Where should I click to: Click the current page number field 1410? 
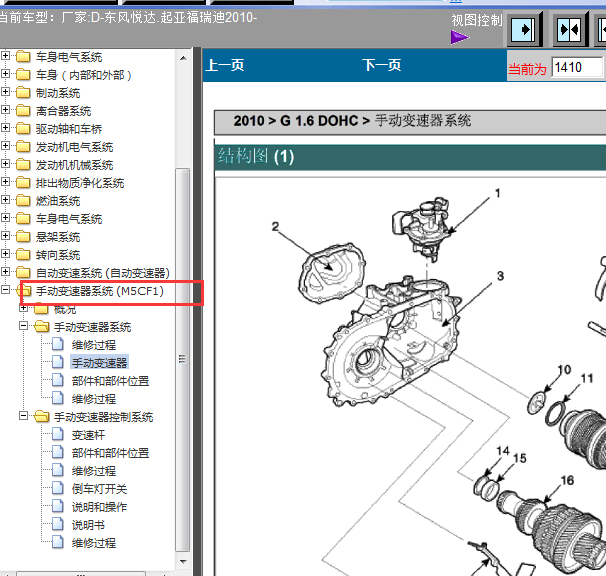577,68
